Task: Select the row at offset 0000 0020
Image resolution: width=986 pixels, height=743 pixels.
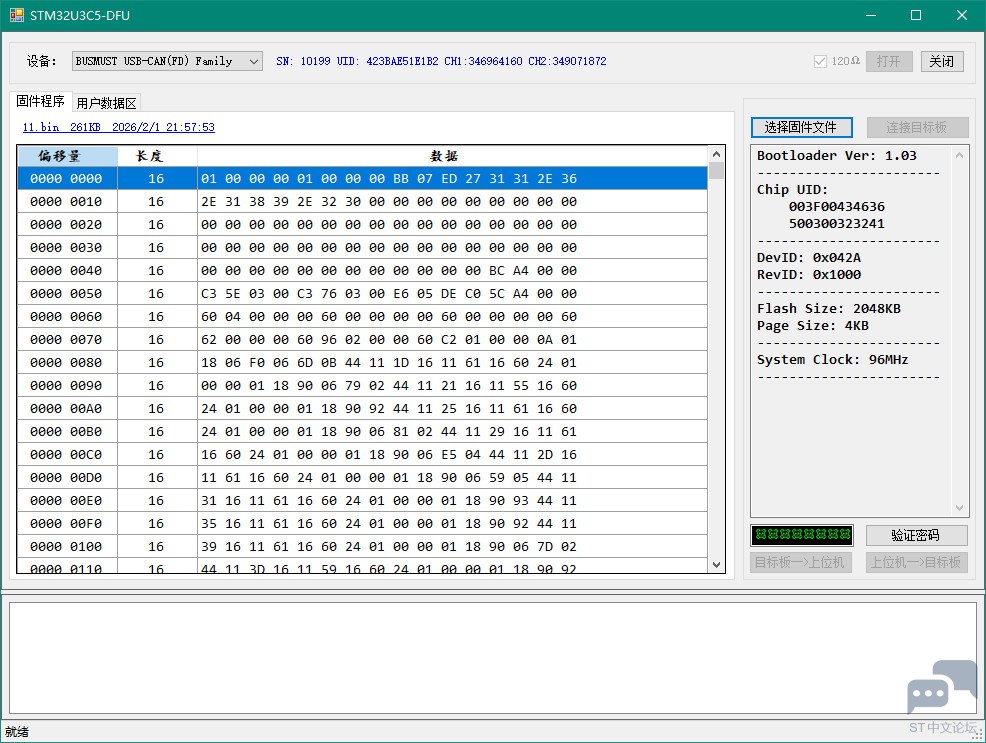Action: tap(362, 224)
